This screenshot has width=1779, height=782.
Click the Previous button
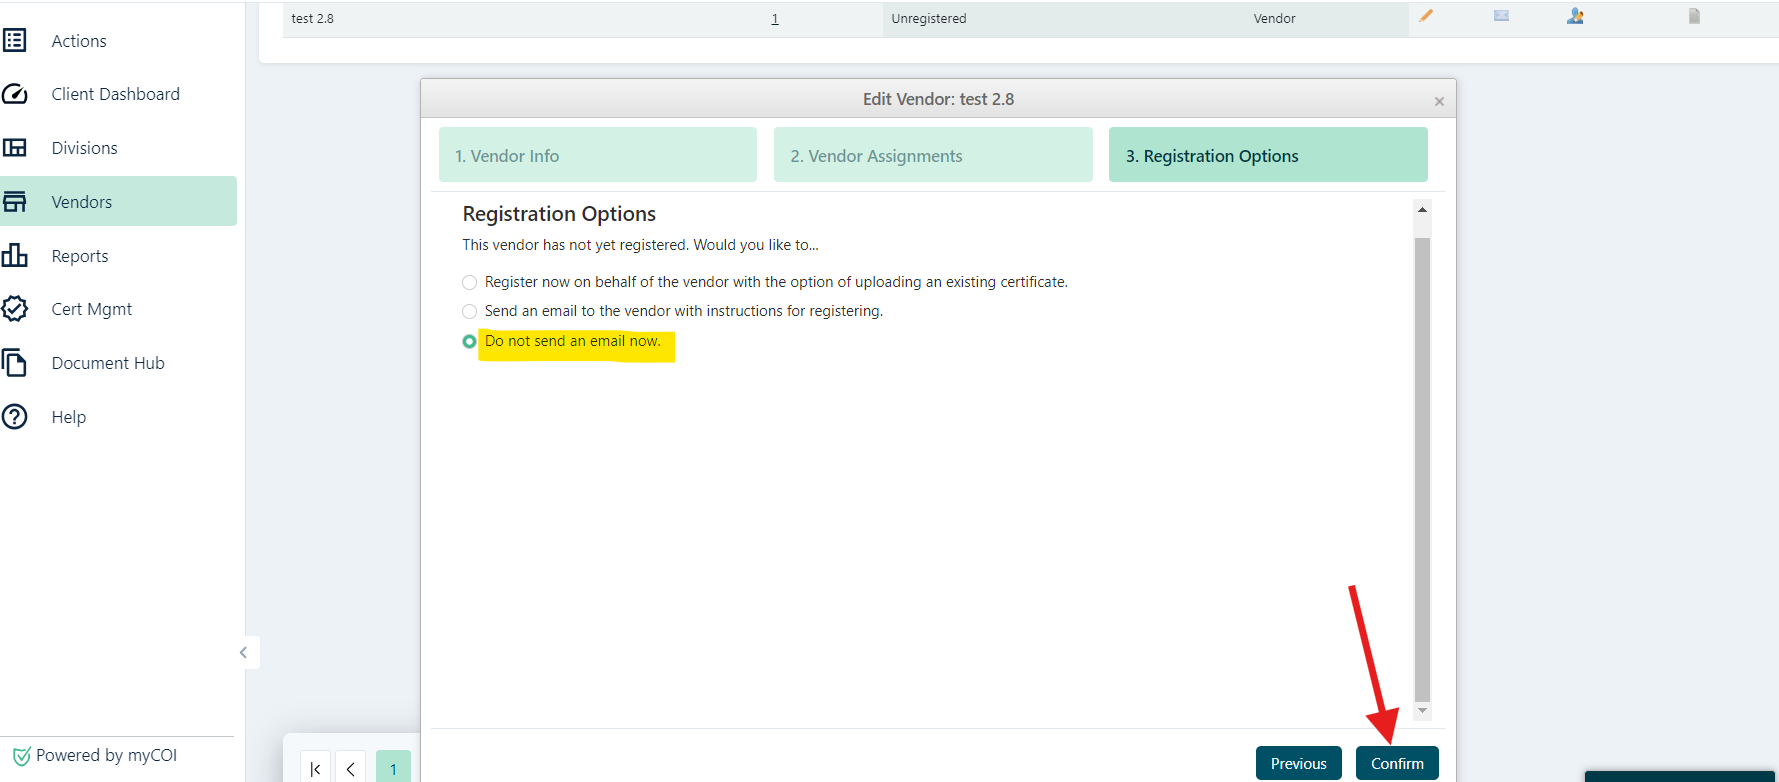pyautogui.click(x=1298, y=763)
